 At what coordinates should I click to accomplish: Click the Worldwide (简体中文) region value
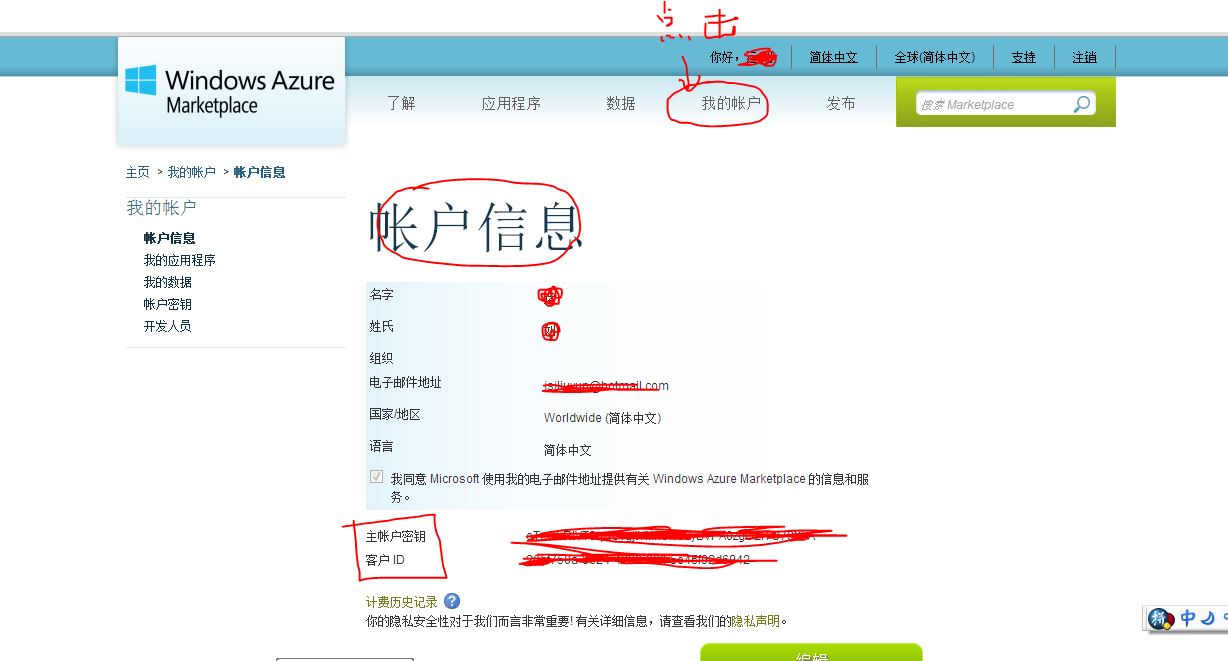pos(602,418)
